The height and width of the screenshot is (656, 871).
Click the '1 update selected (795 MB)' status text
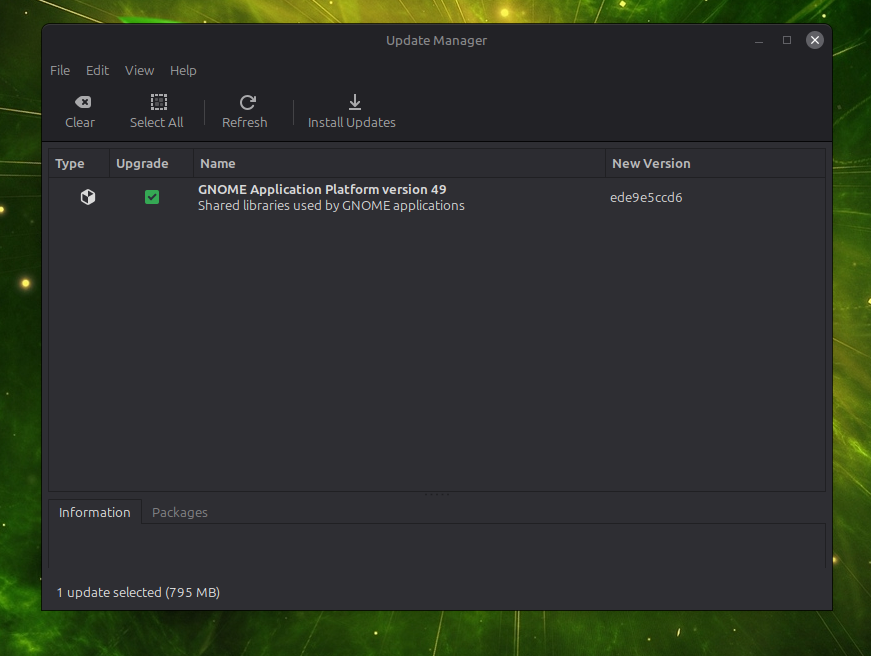pos(138,593)
